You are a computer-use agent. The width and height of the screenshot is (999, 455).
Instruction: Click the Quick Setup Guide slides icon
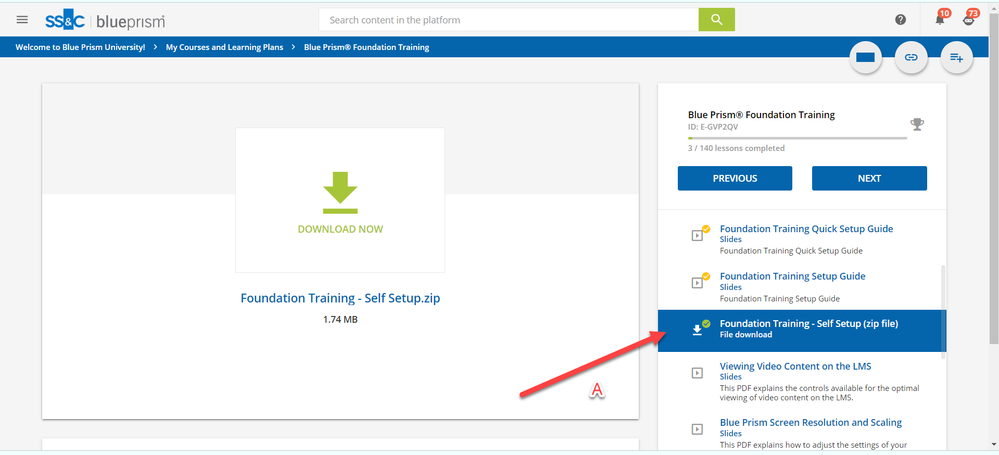point(698,235)
